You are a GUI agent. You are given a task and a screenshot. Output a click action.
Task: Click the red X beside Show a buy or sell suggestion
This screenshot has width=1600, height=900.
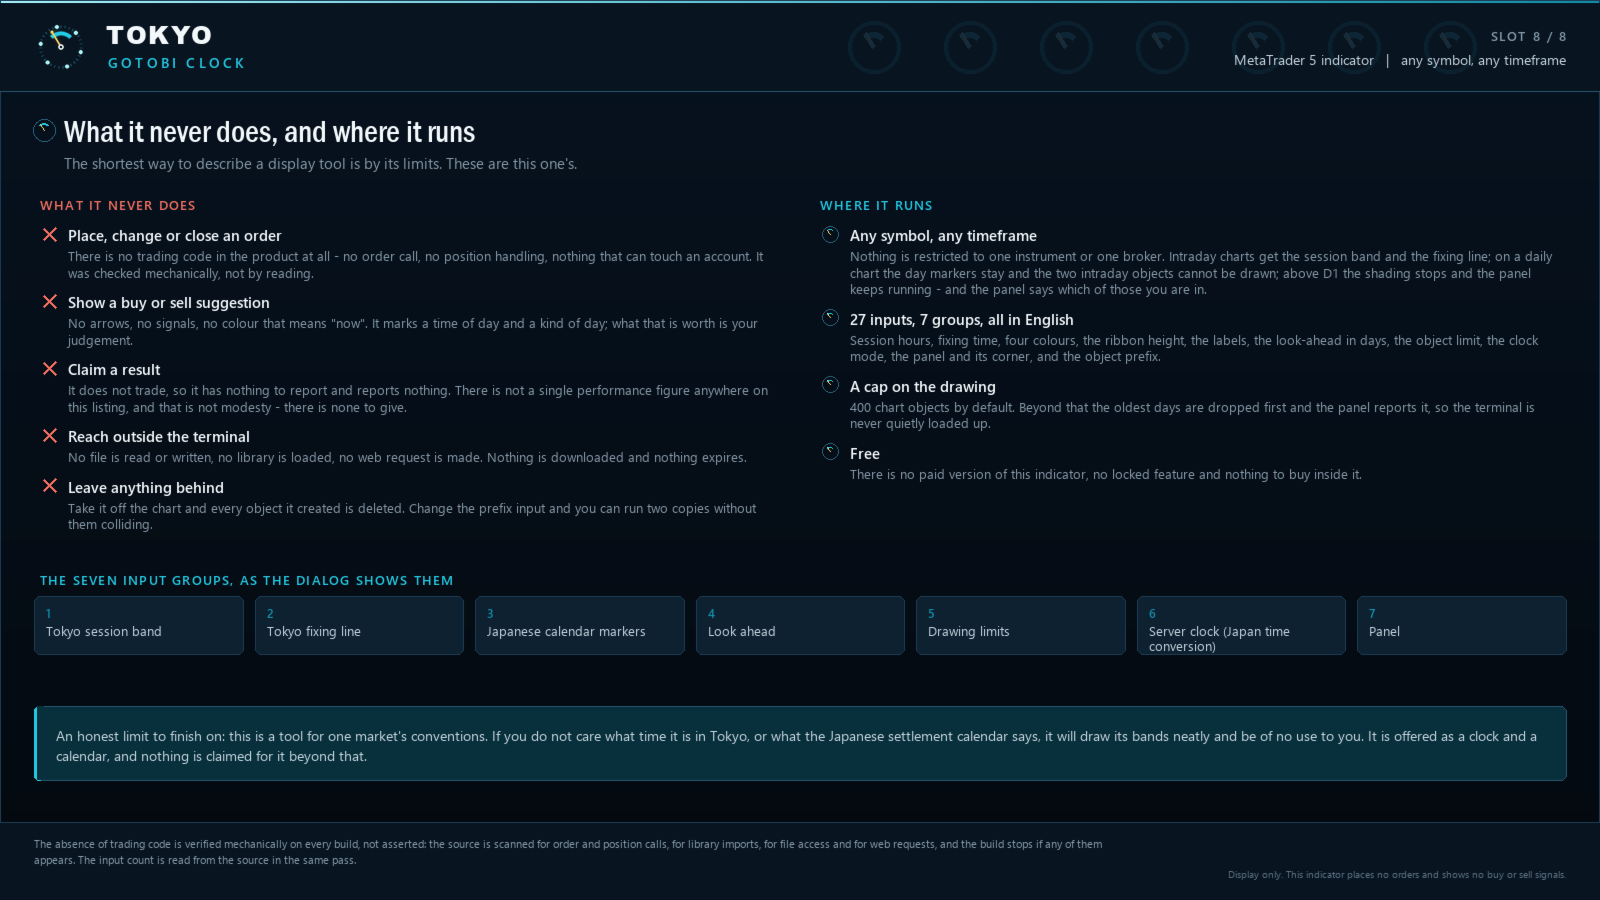(49, 302)
